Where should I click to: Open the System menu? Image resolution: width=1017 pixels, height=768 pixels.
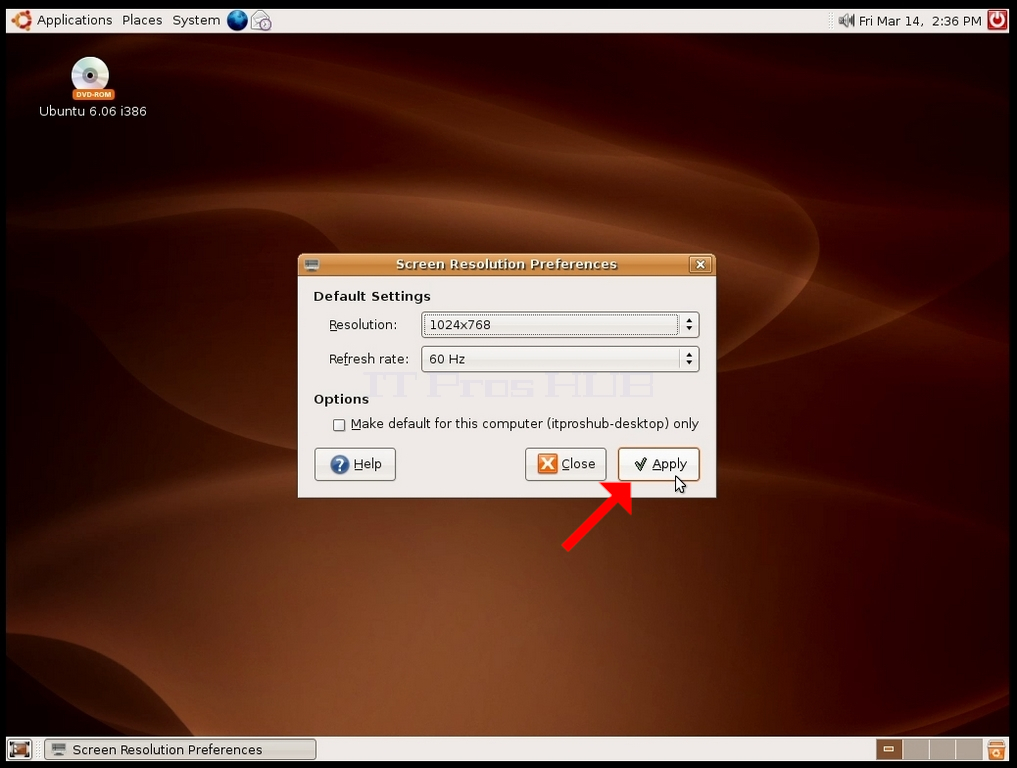coord(196,21)
